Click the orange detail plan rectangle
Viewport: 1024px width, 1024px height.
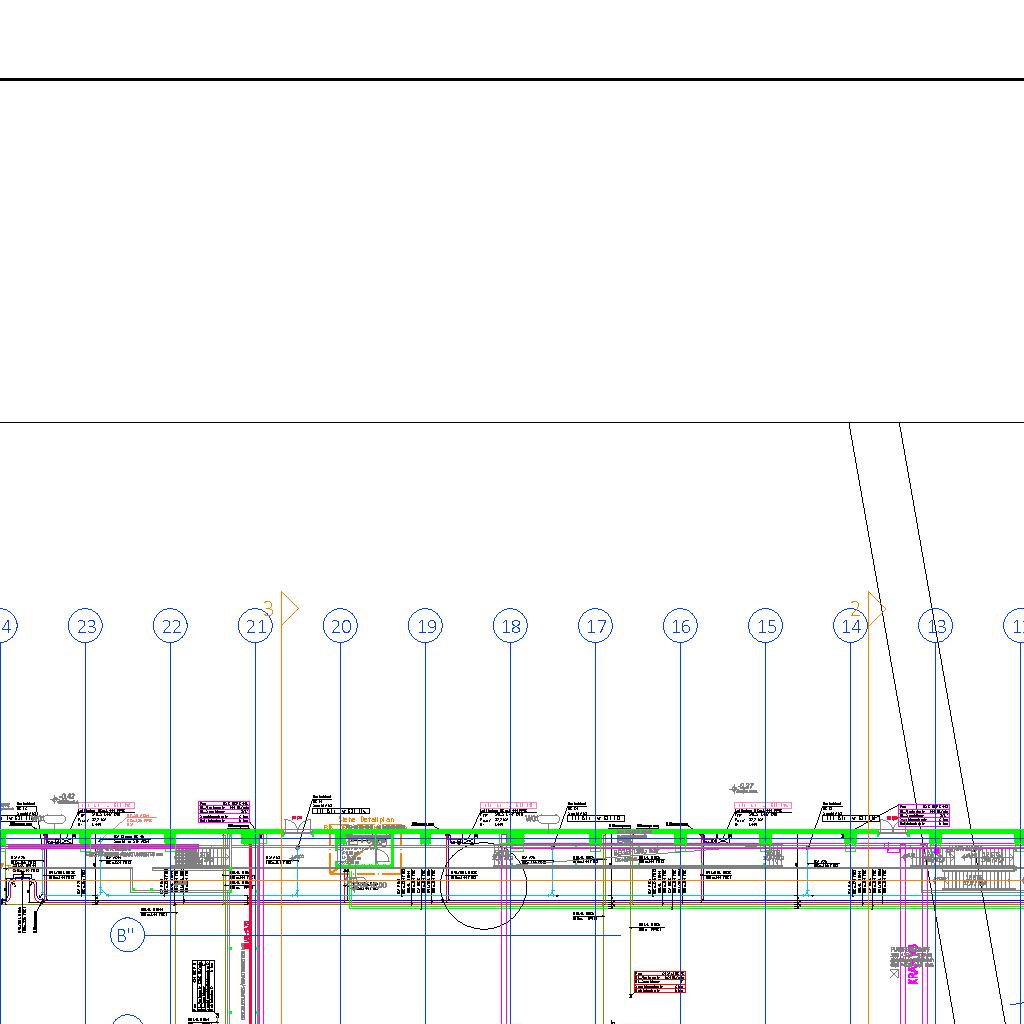[x=362, y=853]
